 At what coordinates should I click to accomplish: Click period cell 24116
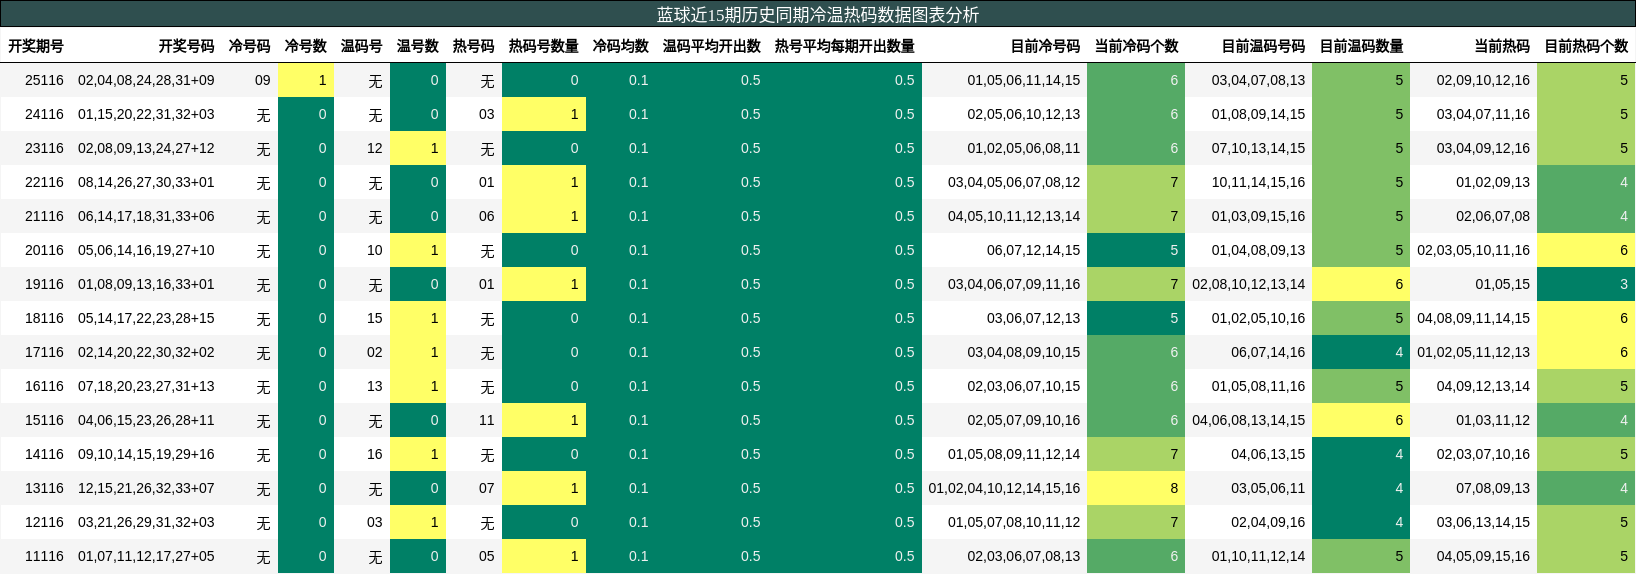pos(44,114)
